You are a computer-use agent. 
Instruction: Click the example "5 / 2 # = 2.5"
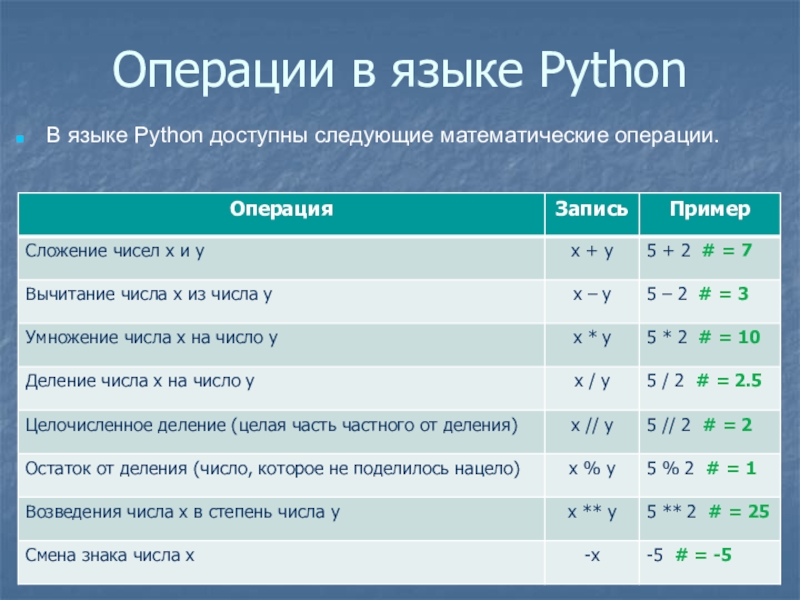704,381
